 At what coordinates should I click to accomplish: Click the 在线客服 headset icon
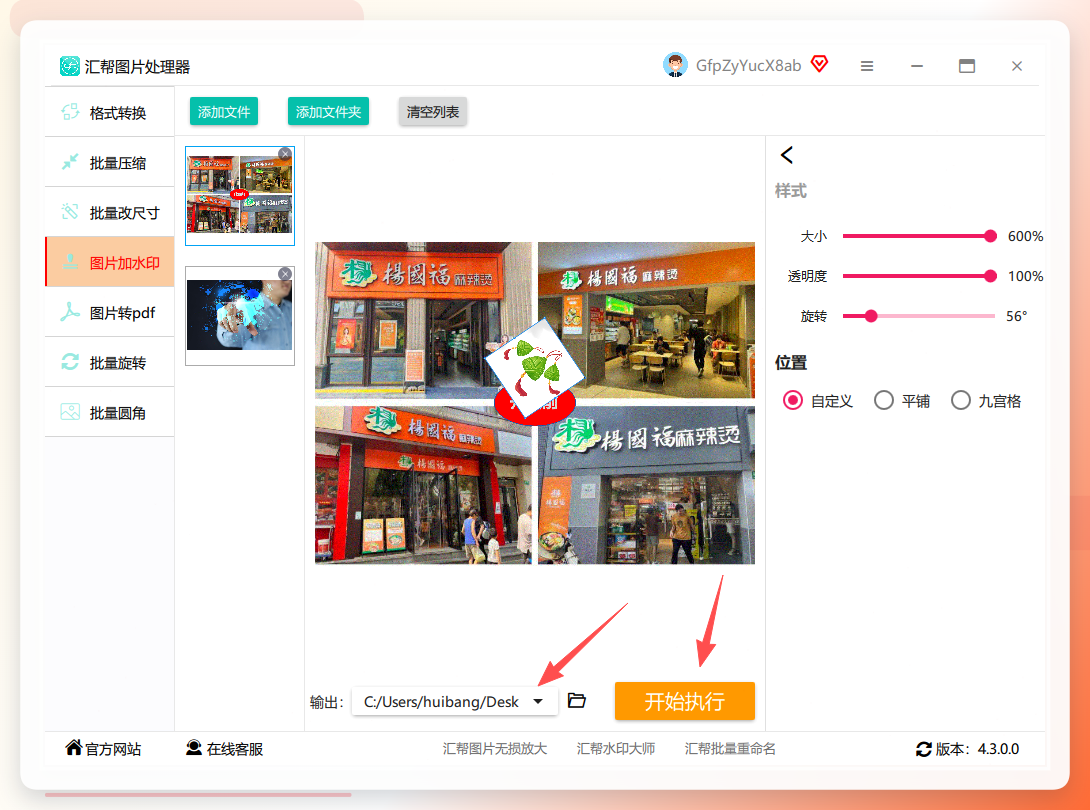194,748
